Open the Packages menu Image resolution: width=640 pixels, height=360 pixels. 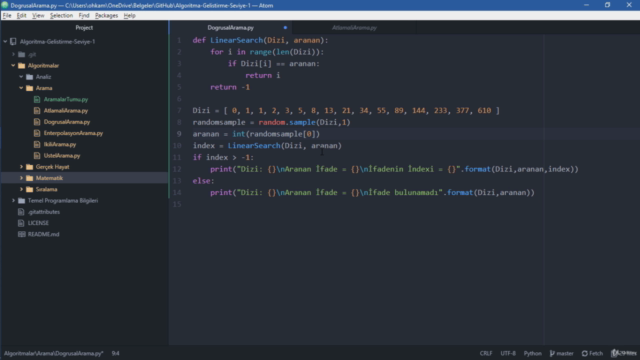point(106,16)
